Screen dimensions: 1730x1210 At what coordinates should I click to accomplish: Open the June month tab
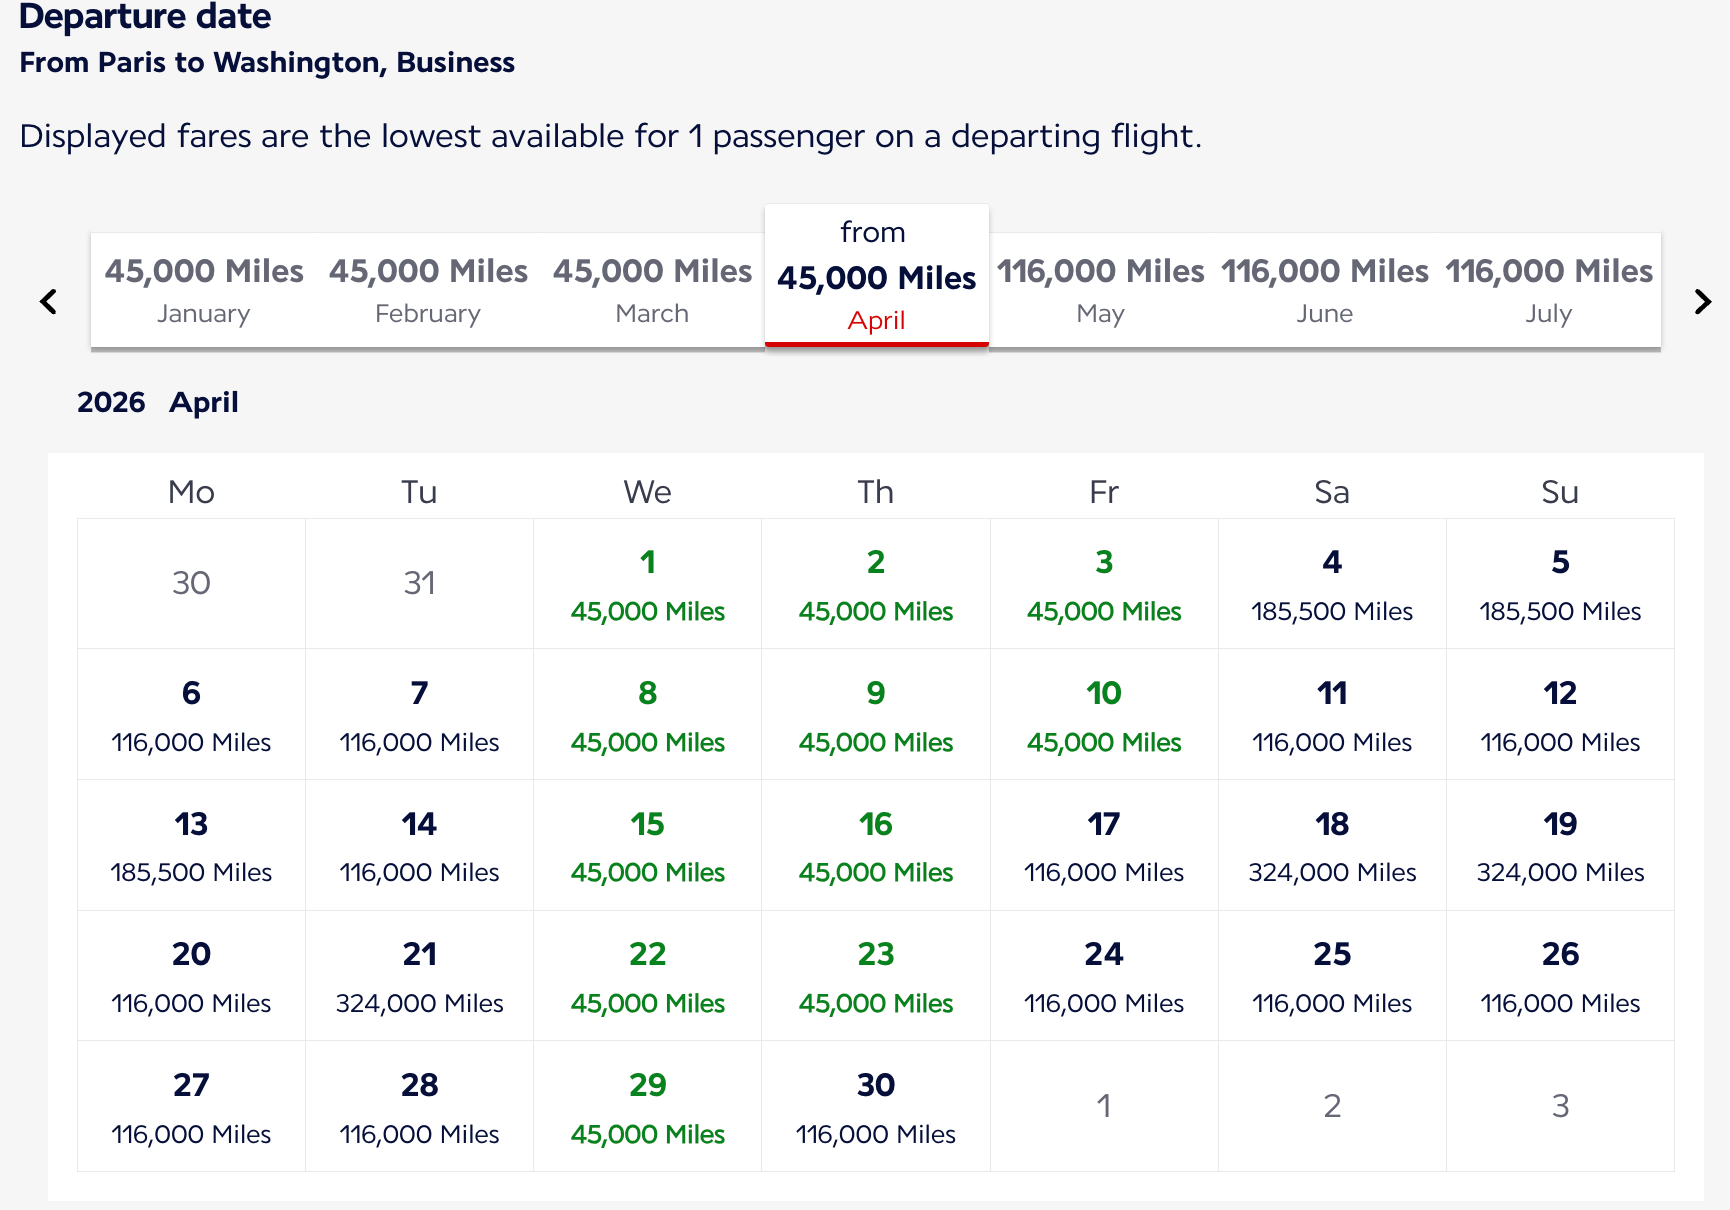pos(1324,290)
